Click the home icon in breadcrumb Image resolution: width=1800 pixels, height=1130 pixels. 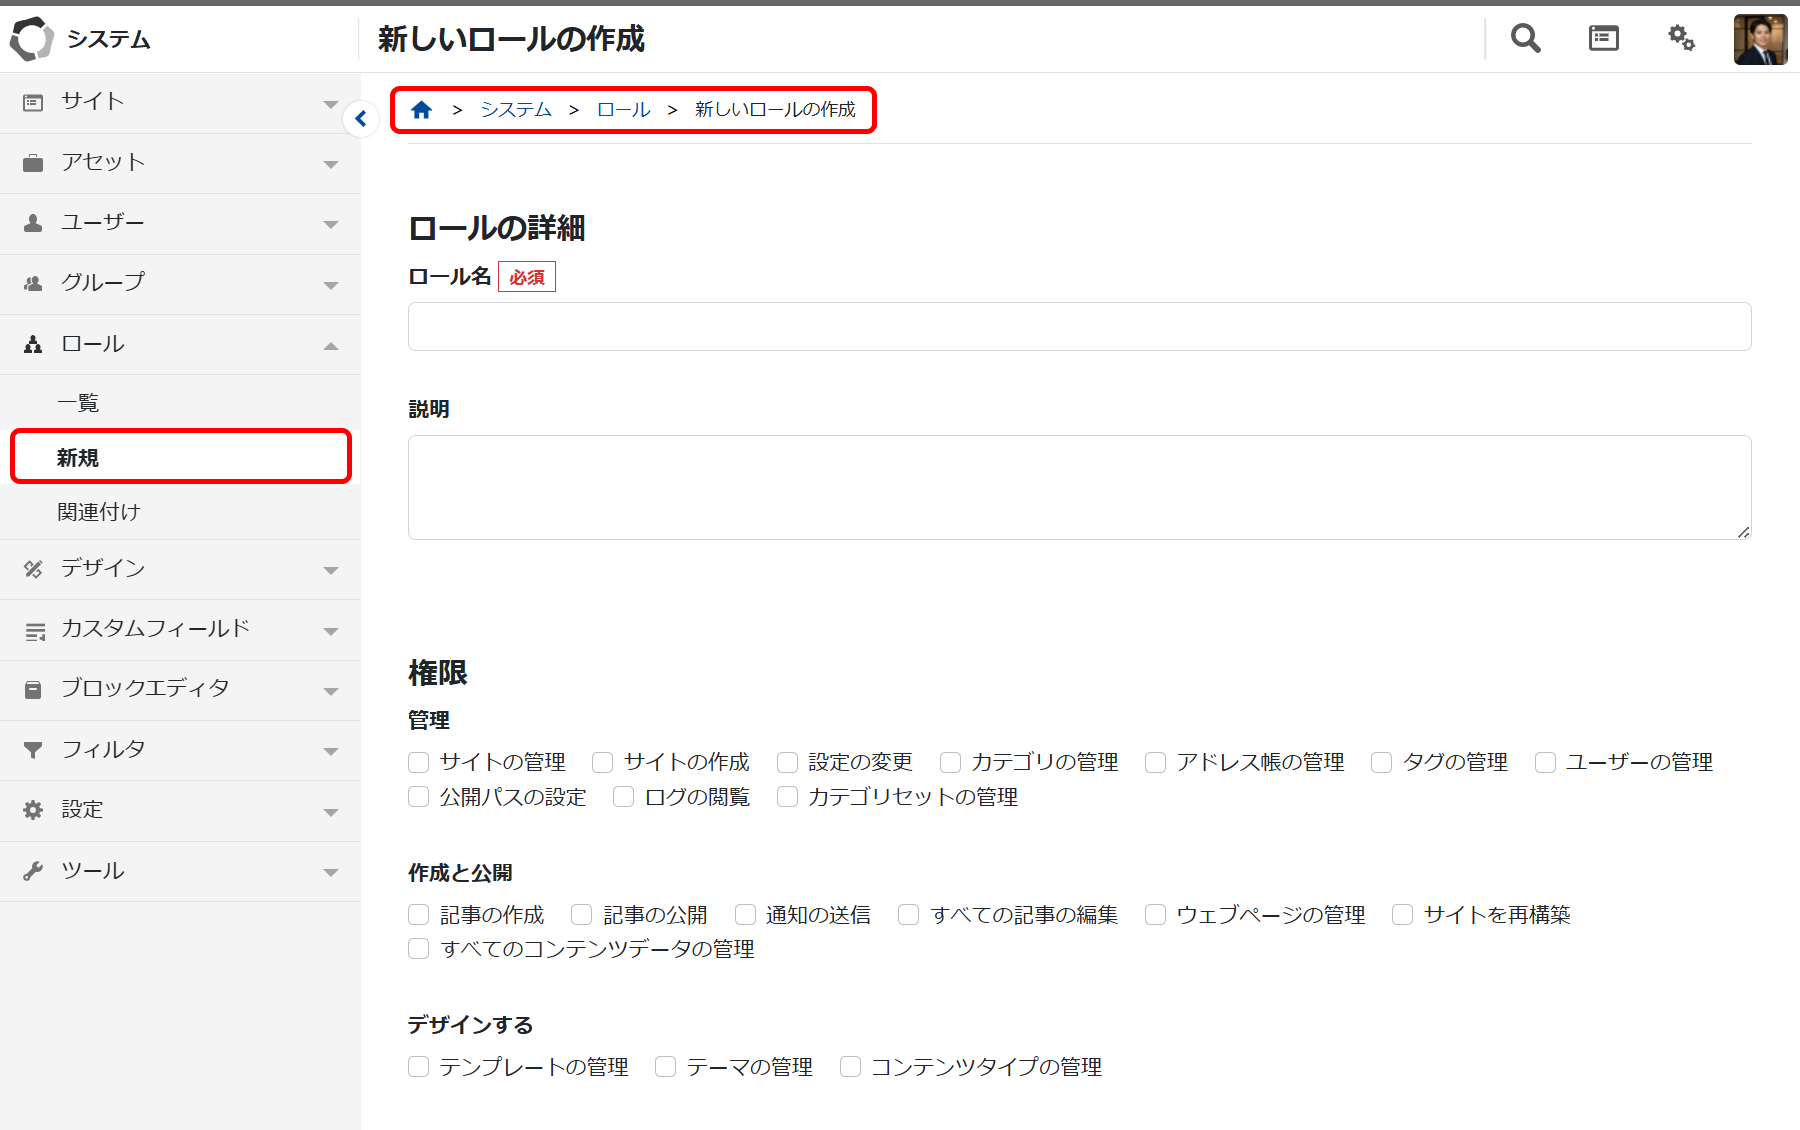421,110
